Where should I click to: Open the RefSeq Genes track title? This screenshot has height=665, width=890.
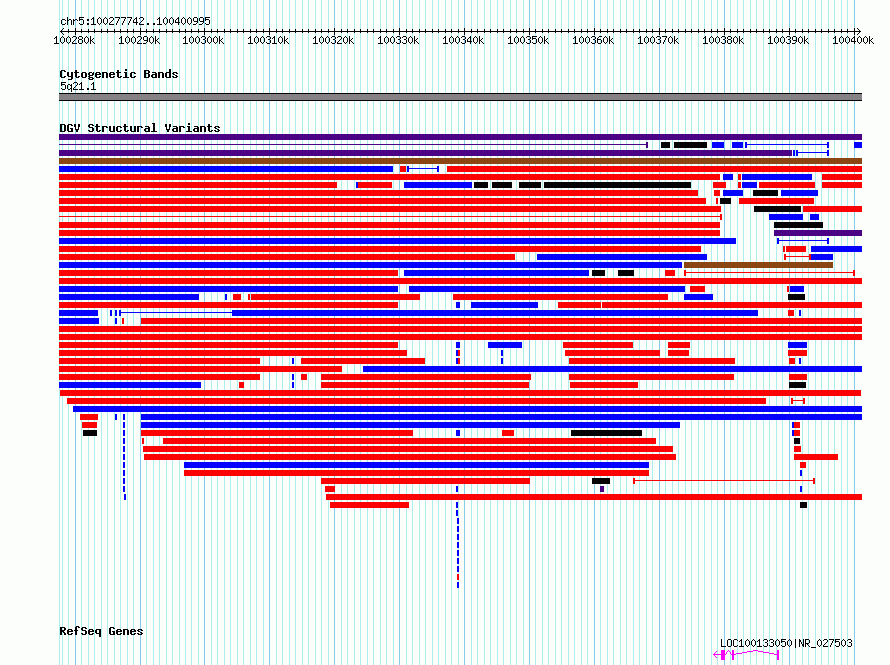tap(101, 631)
